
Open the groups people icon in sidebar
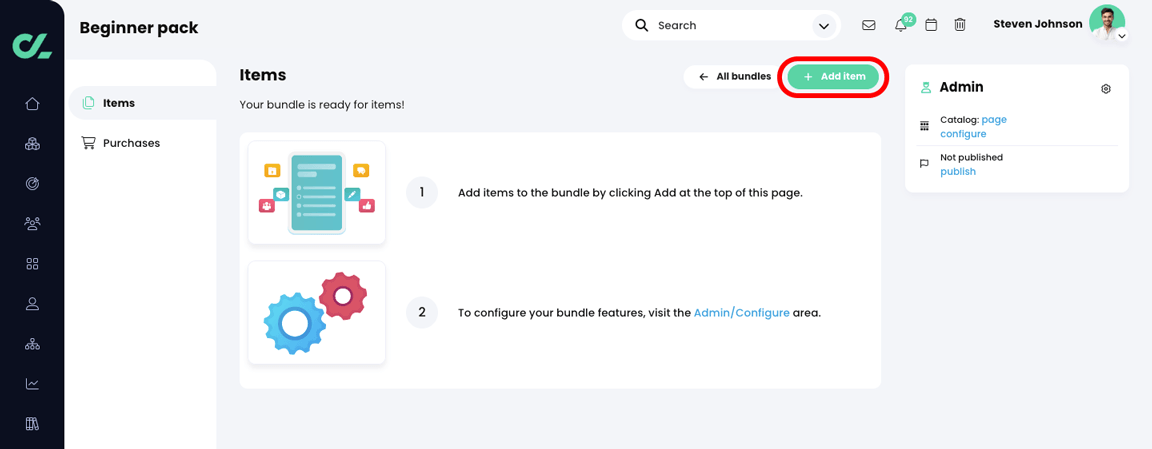click(x=32, y=223)
